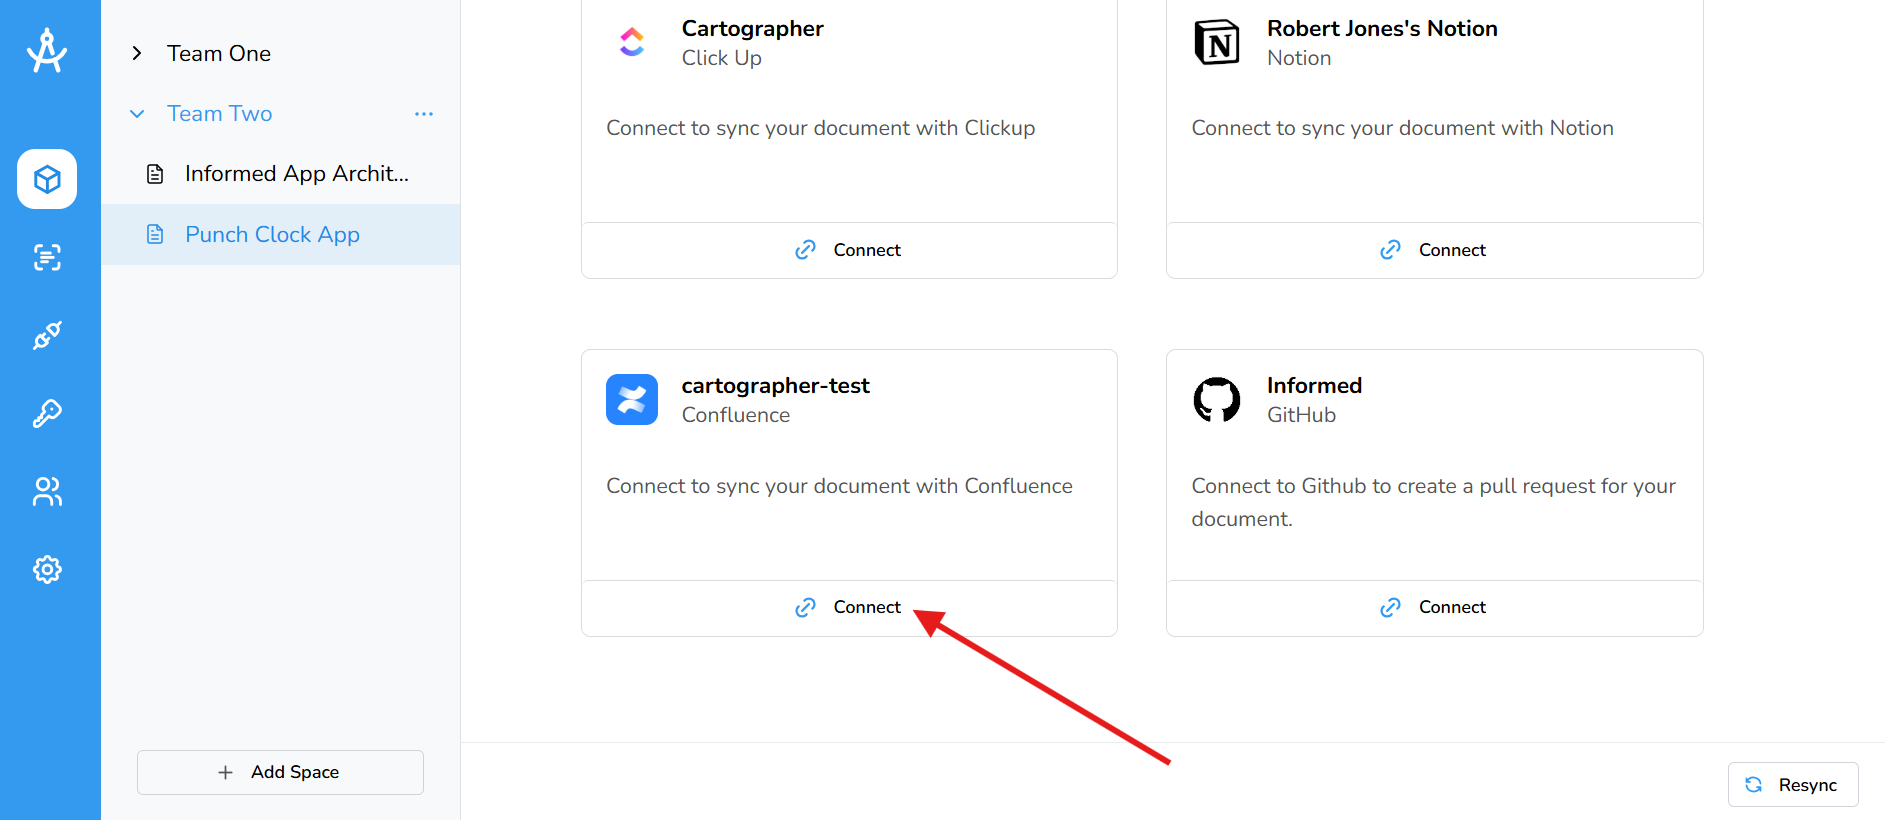Click 'Connect to sync your document with Confluence'

(x=839, y=486)
